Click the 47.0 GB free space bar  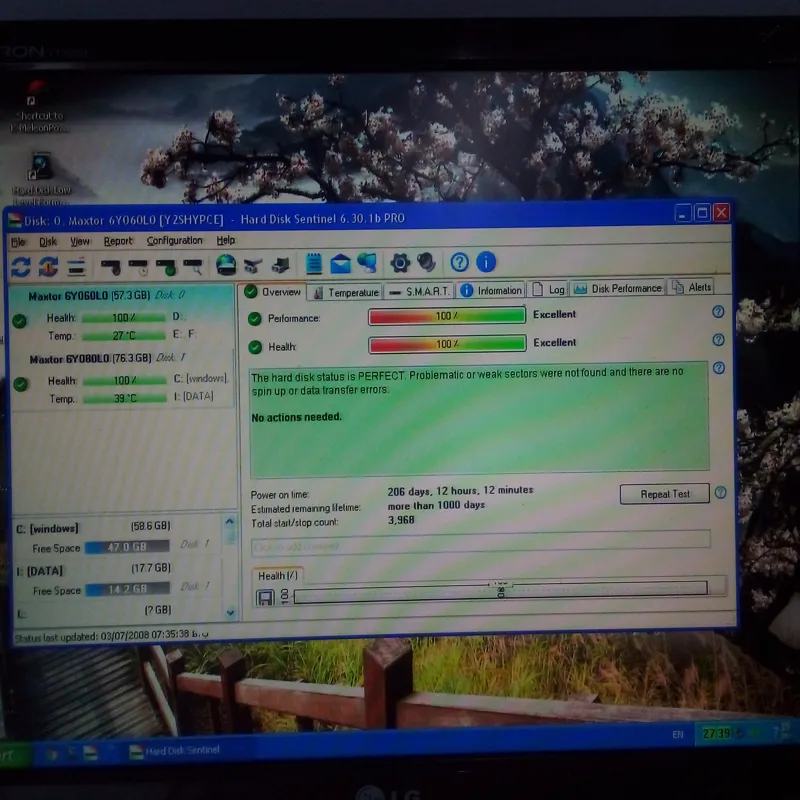(x=127, y=547)
